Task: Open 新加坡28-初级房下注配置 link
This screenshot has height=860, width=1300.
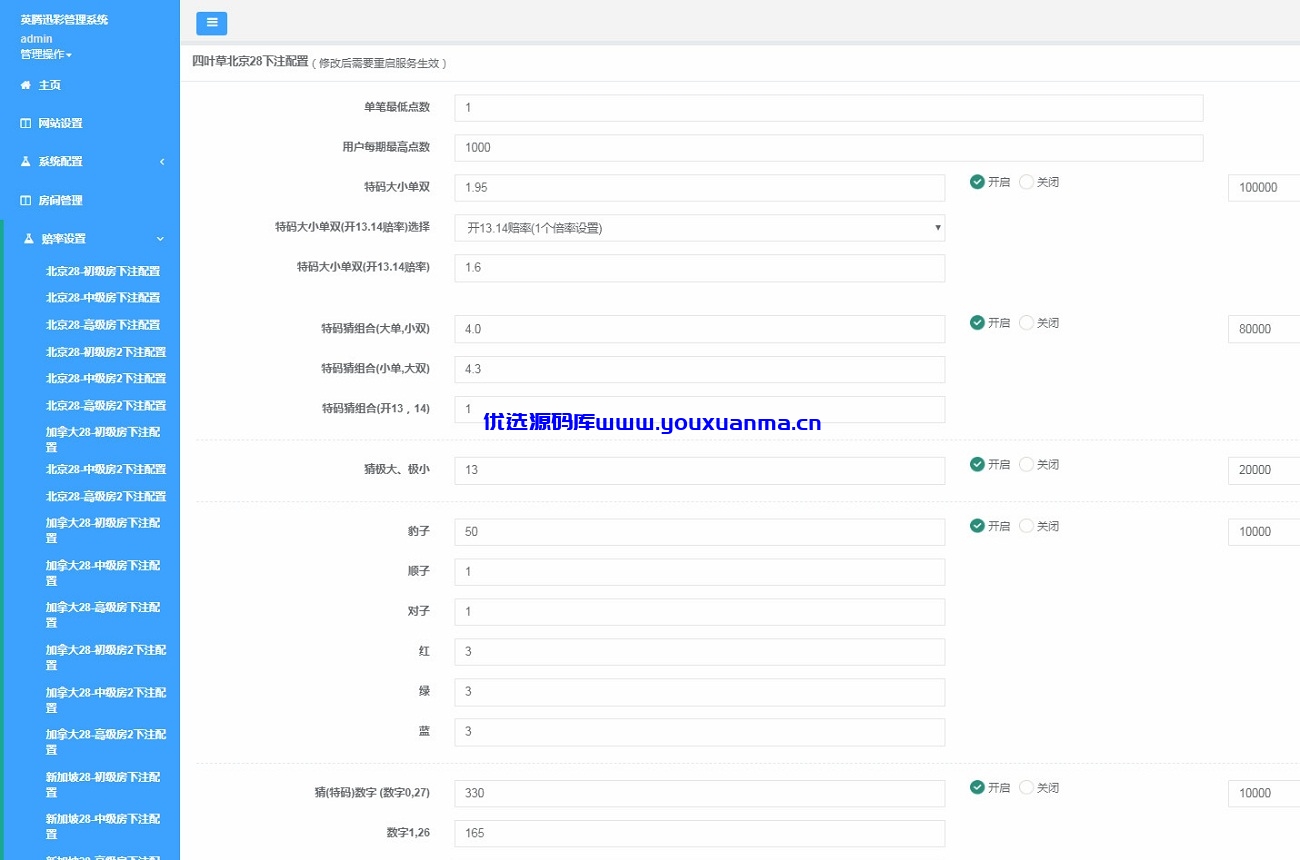Action: (103, 784)
